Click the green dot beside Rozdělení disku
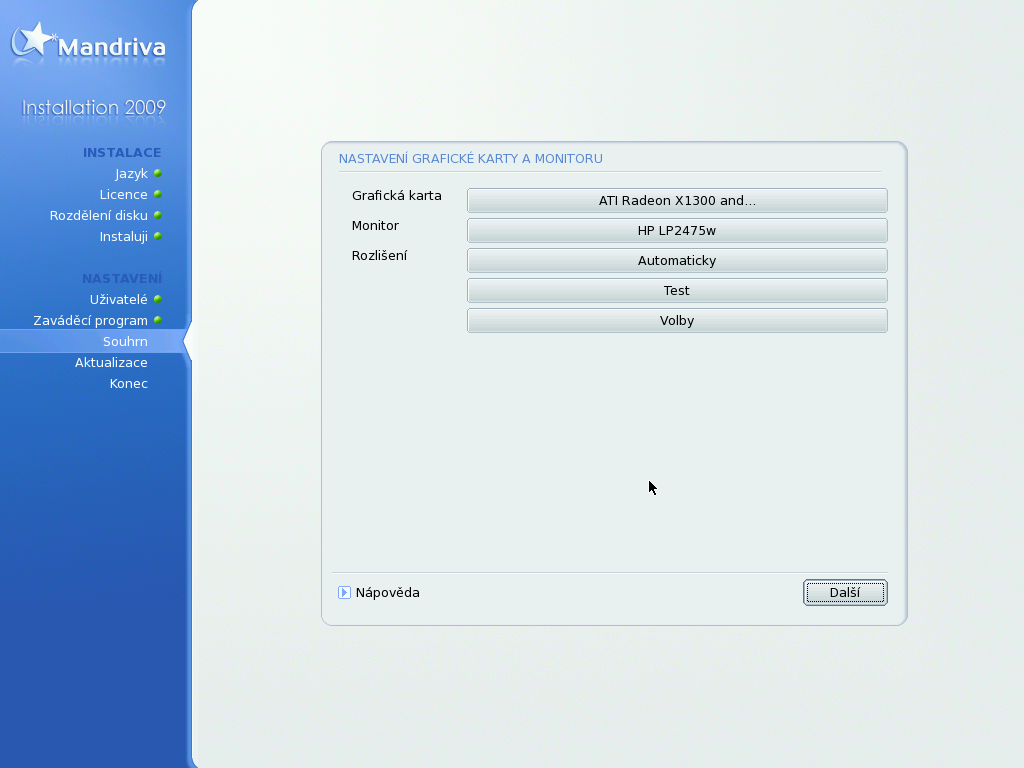 click(157, 215)
